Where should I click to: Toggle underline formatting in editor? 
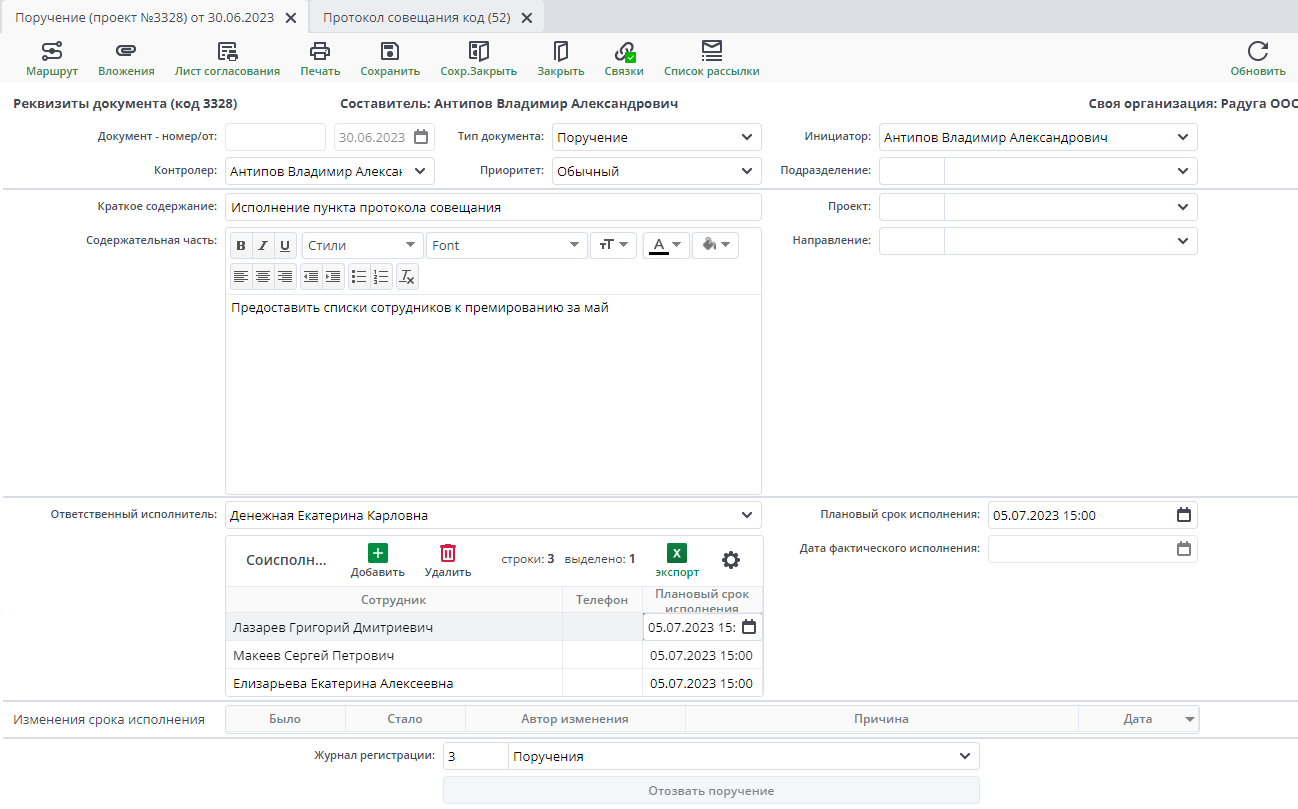click(x=285, y=246)
